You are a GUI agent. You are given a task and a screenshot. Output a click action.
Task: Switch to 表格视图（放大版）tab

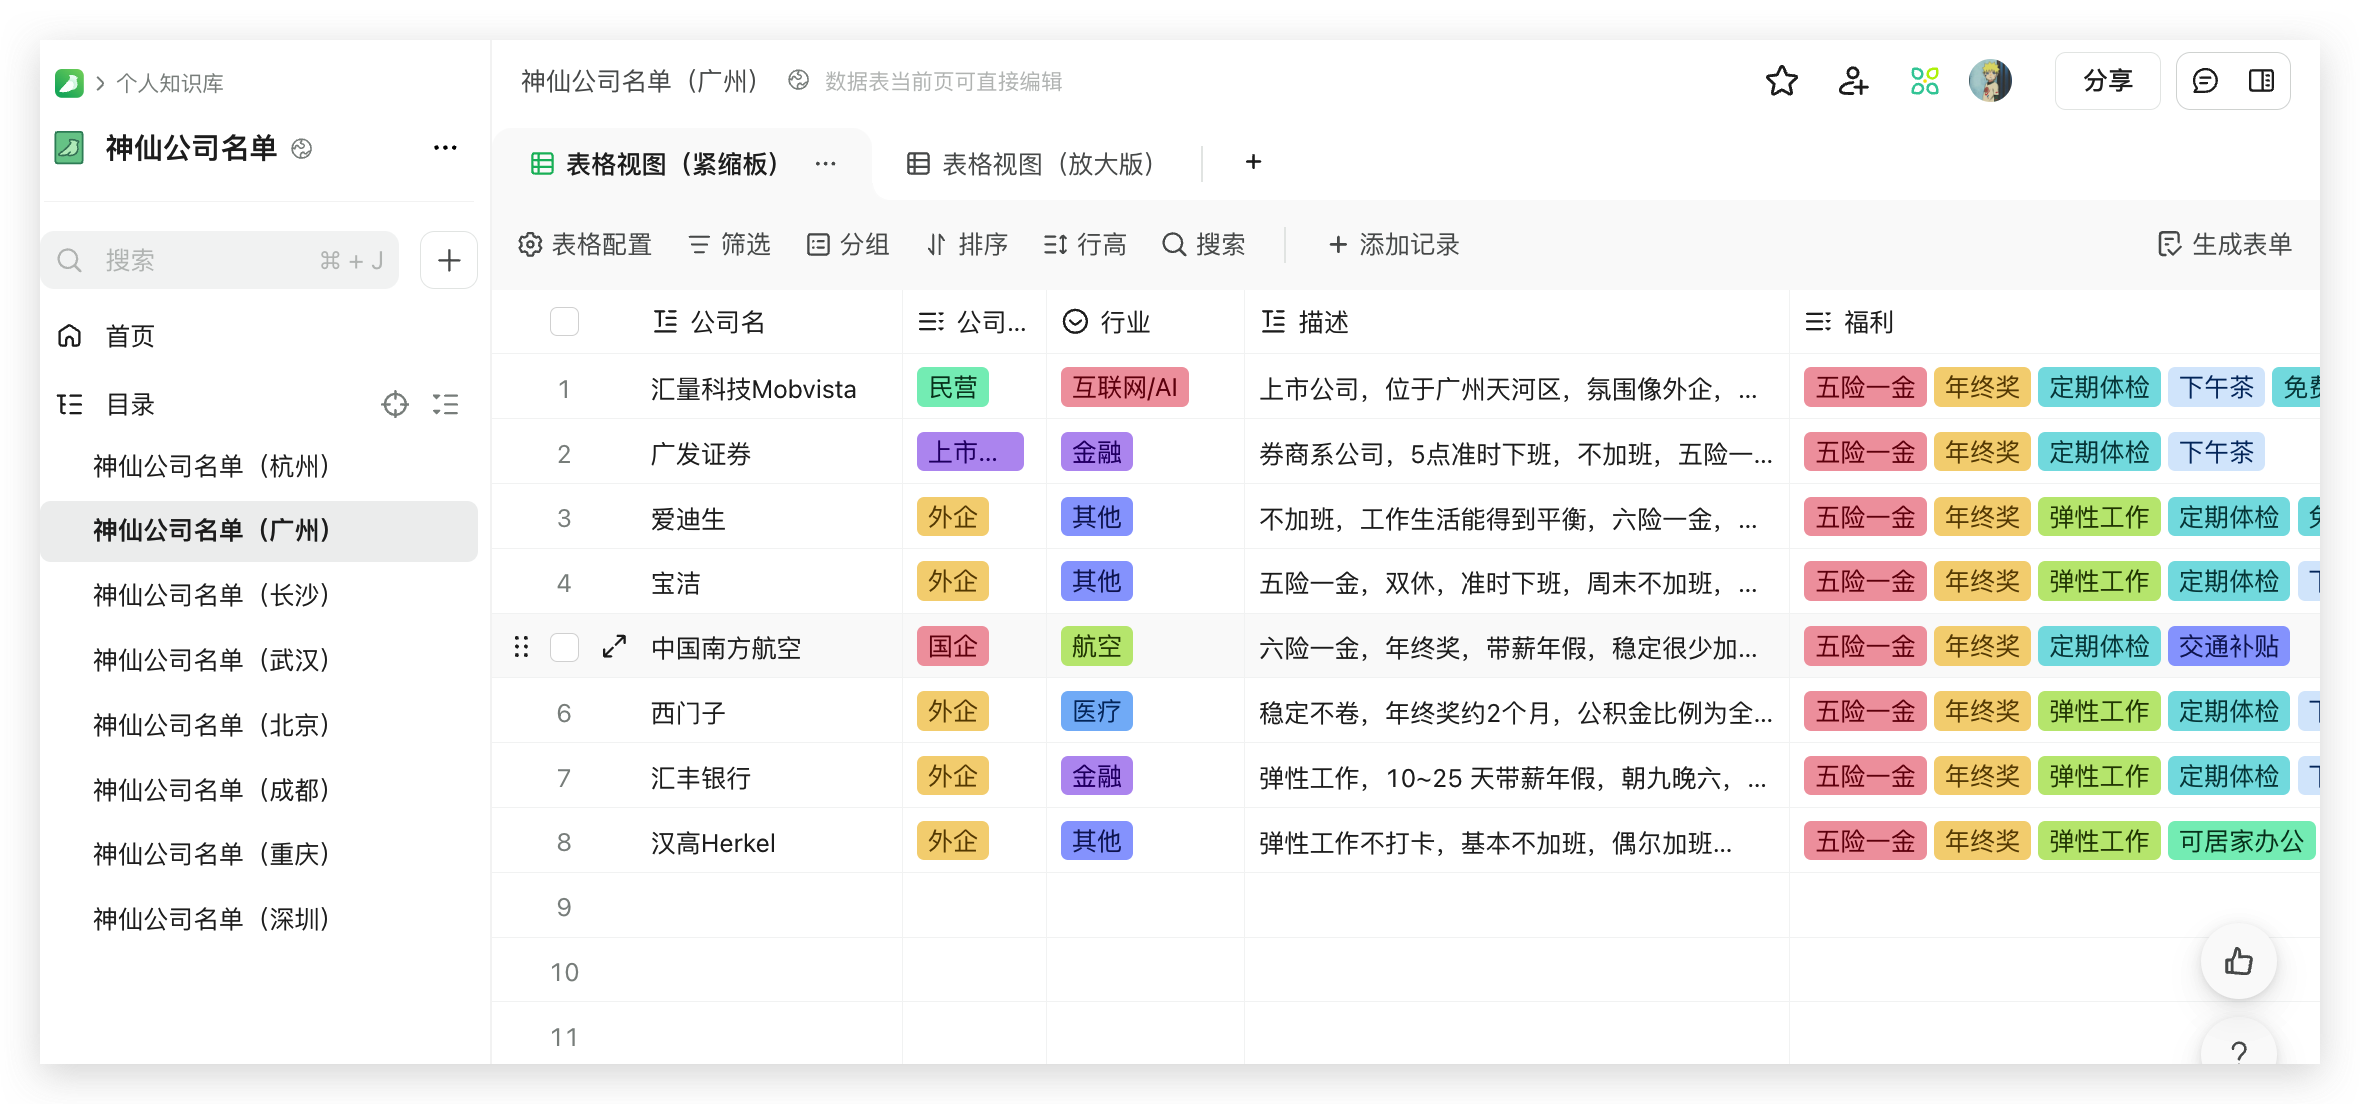(1031, 164)
